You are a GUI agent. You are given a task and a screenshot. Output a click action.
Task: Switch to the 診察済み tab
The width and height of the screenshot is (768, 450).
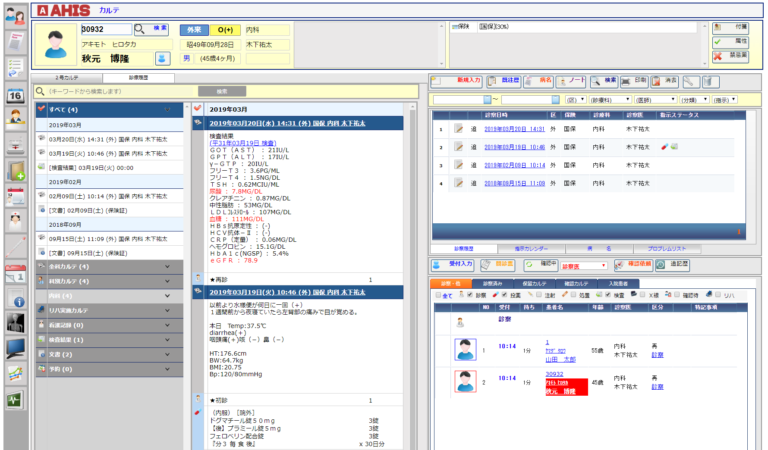tap(500, 284)
